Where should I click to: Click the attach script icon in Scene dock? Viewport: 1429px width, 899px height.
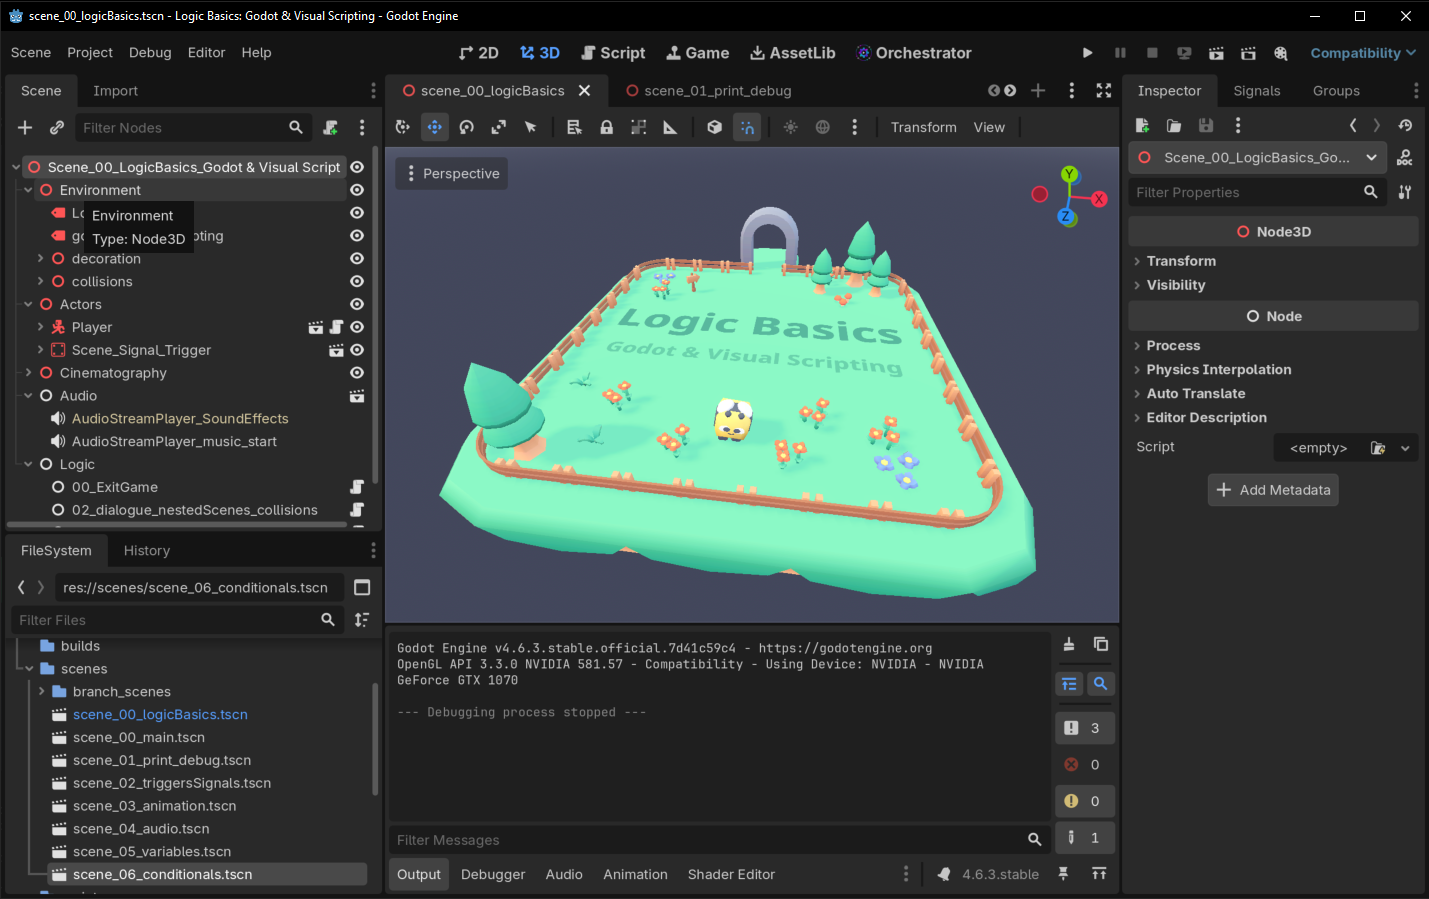pos(330,127)
